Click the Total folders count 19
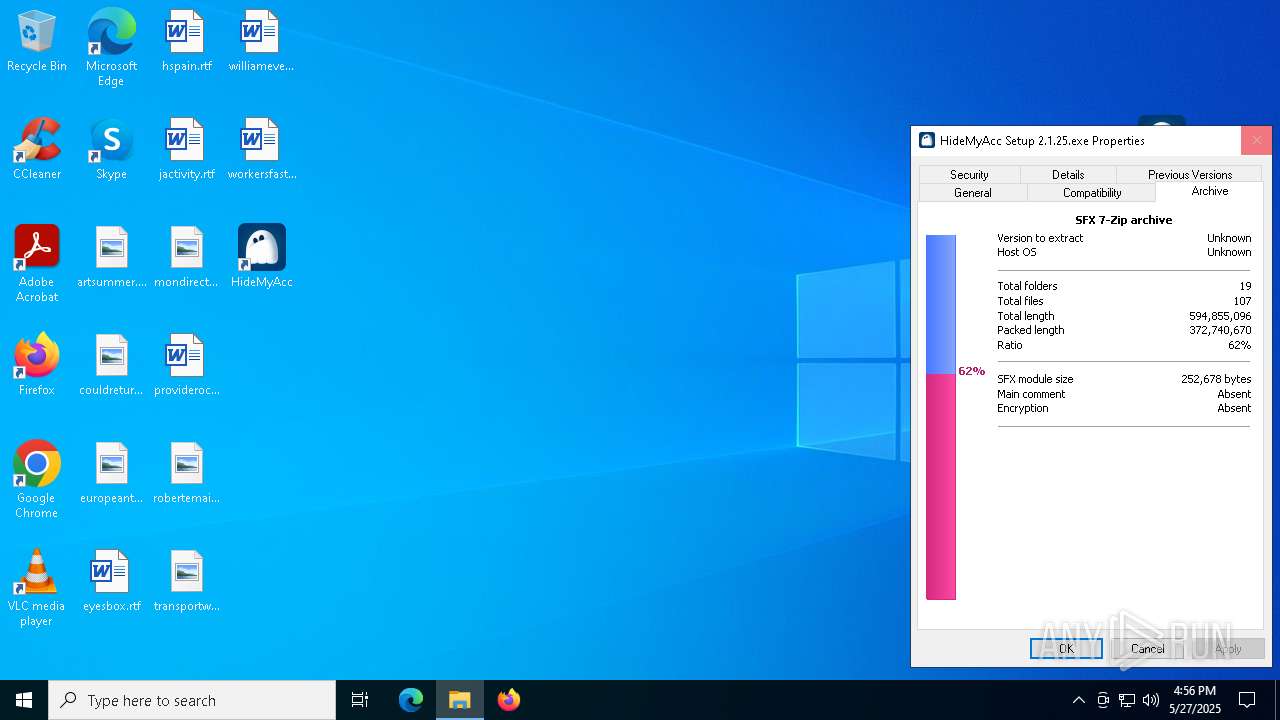The height and width of the screenshot is (720, 1280). click(x=1245, y=286)
